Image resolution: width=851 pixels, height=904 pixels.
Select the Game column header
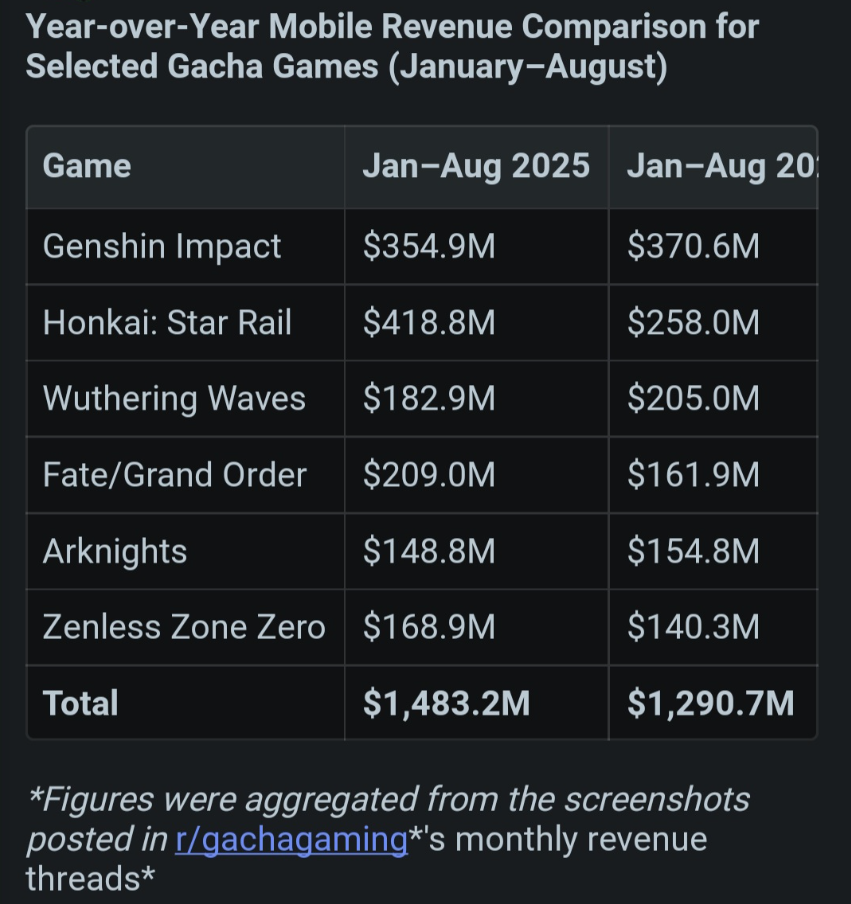[x=87, y=166]
